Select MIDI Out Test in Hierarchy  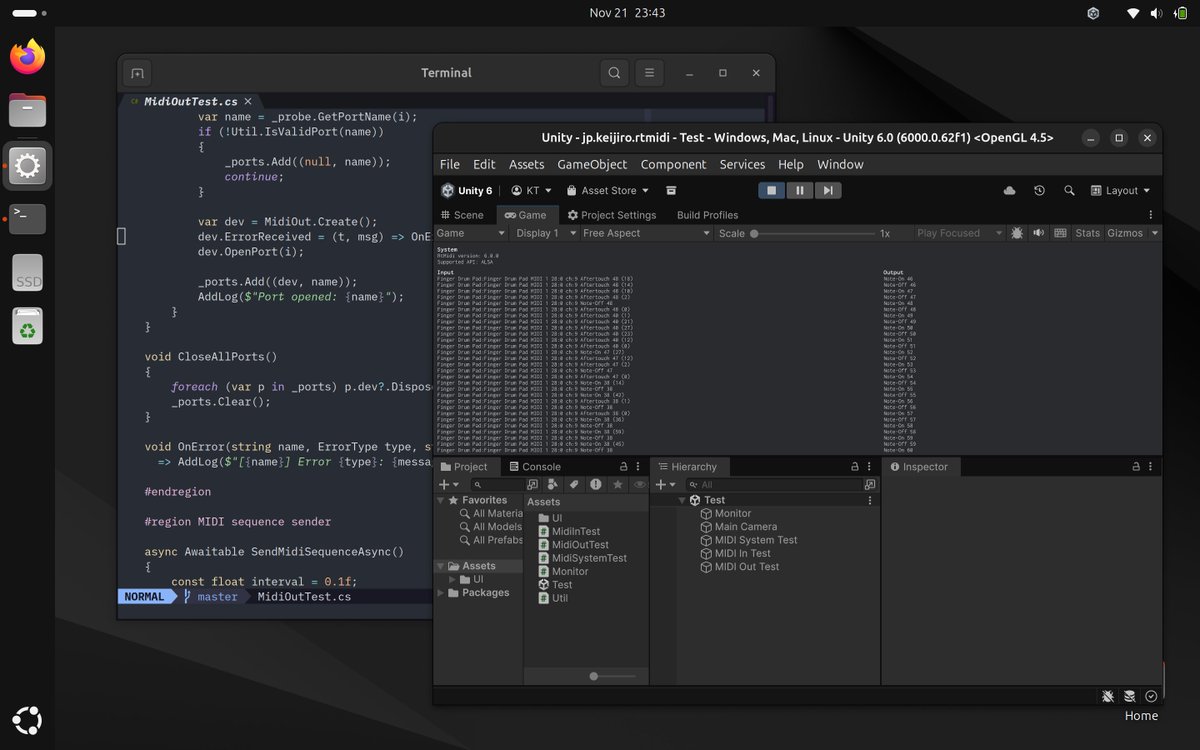pyautogui.click(x=746, y=566)
